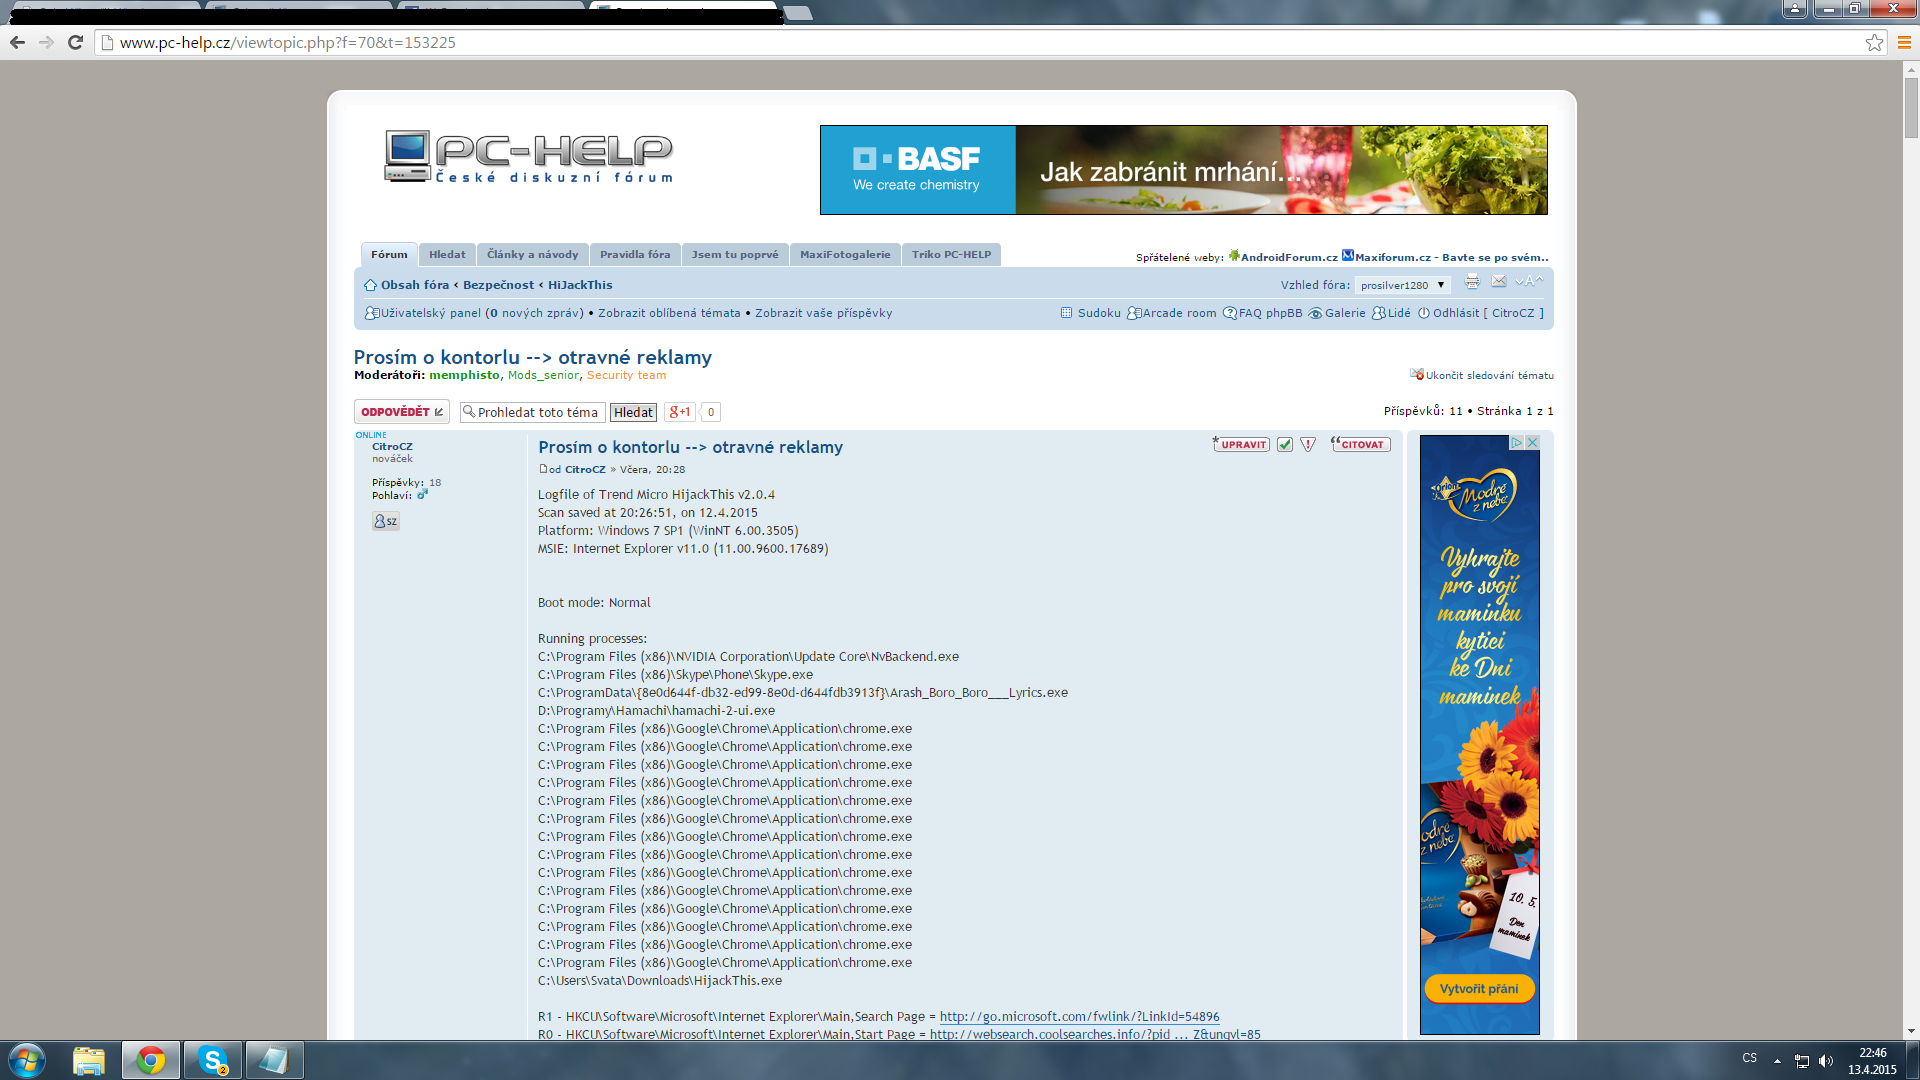Close the side ad with X icon
Image resolution: width=1920 pixels, height=1080 pixels.
click(1532, 442)
